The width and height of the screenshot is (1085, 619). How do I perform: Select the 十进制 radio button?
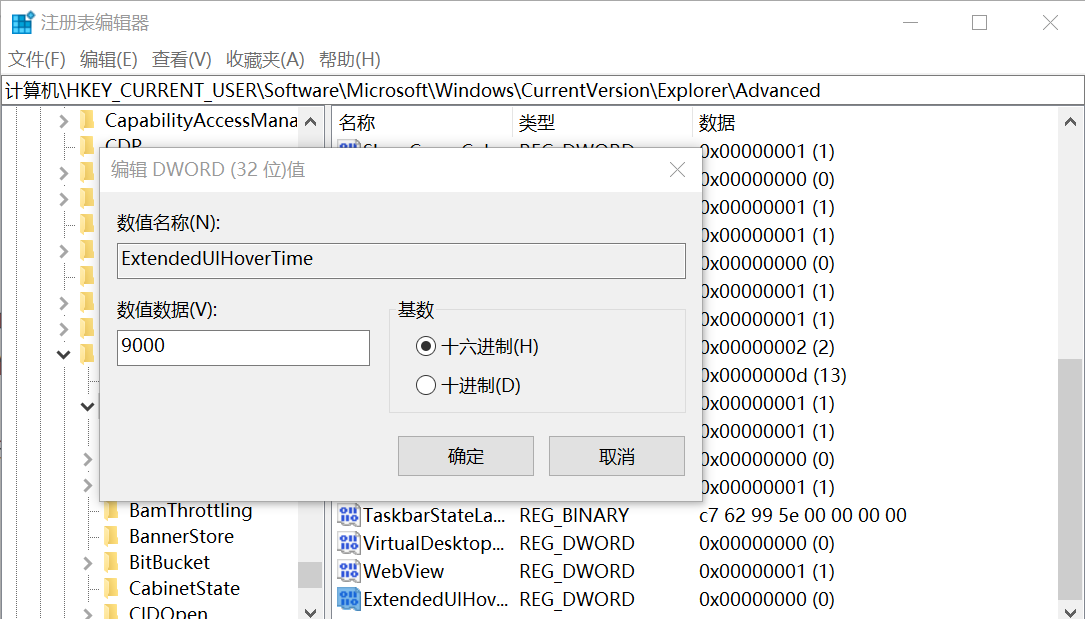[427, 383]
